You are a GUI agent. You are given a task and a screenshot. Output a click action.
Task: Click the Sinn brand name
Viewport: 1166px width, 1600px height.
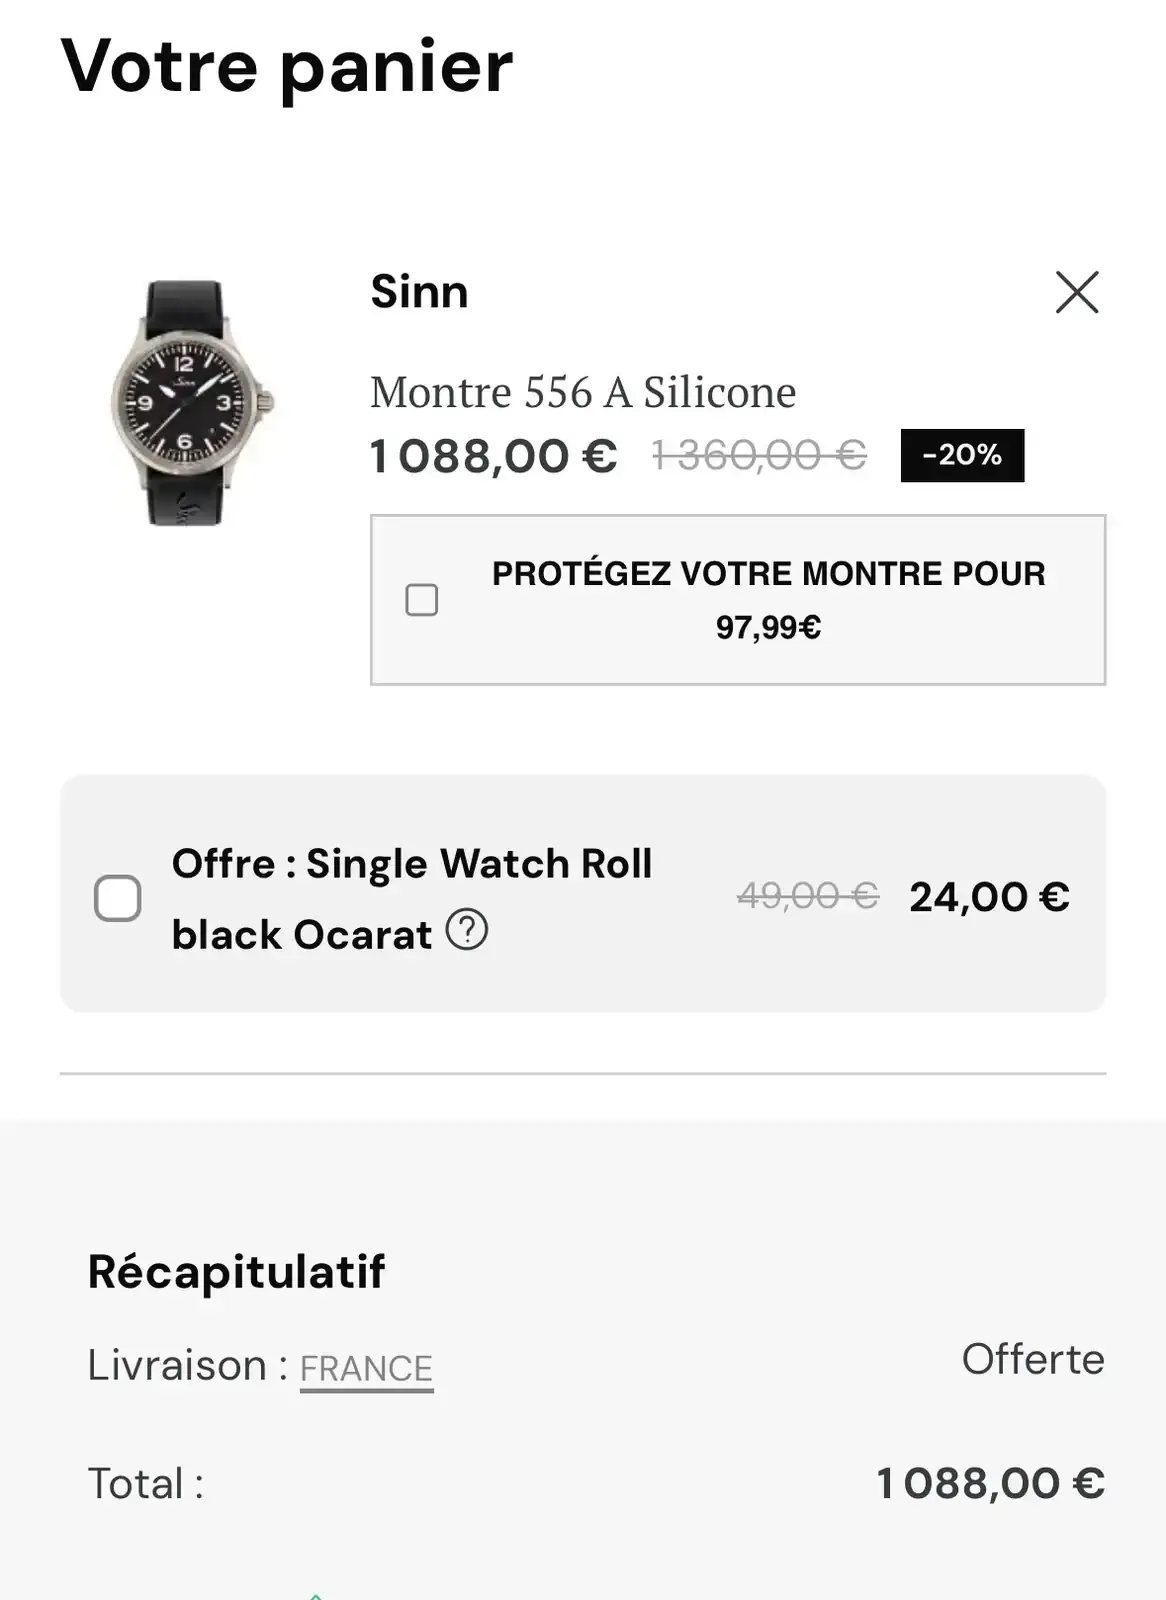[x=419, y=292]
